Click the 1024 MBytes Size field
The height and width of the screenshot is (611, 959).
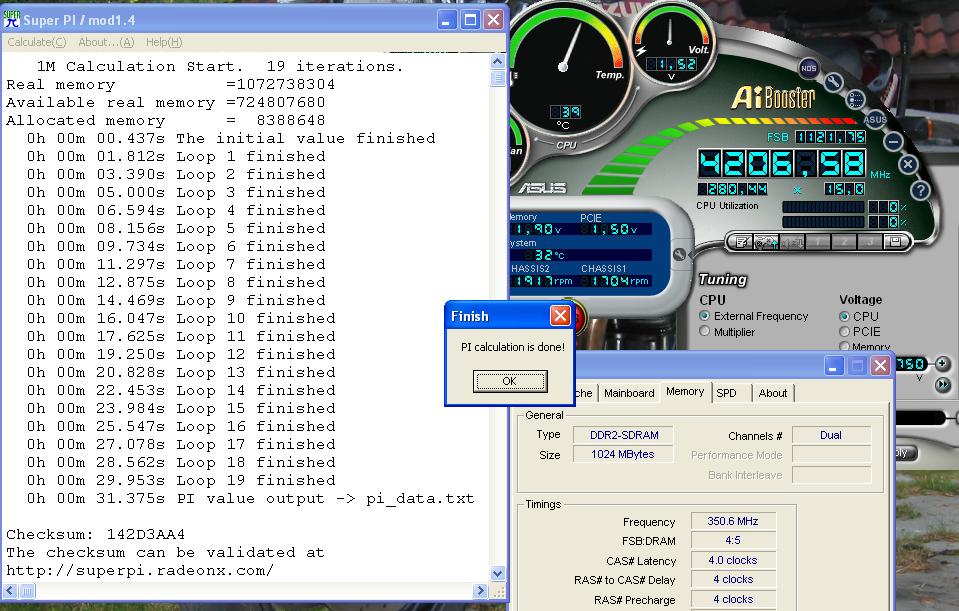[623, 454]
